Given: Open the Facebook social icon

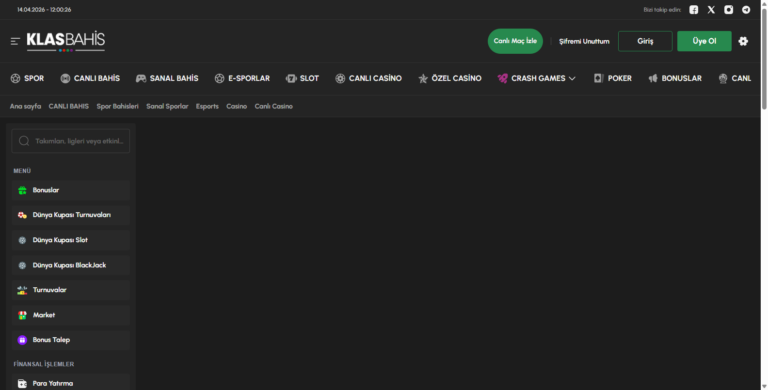Looking at the screenshot, I should pos(694,10).
